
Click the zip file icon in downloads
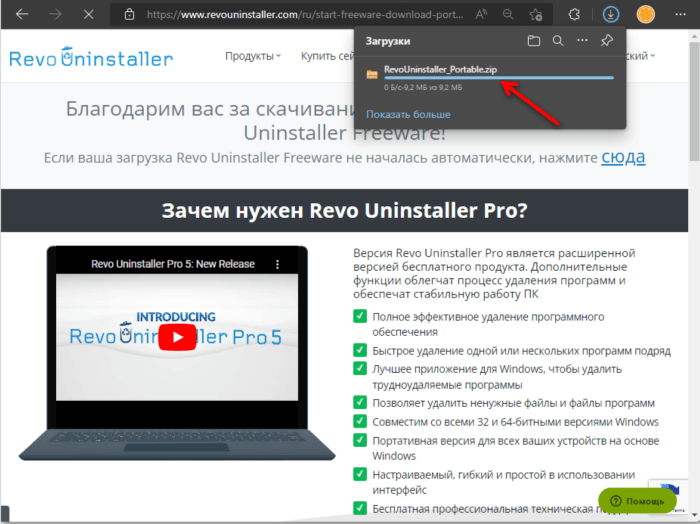(372, 75)
